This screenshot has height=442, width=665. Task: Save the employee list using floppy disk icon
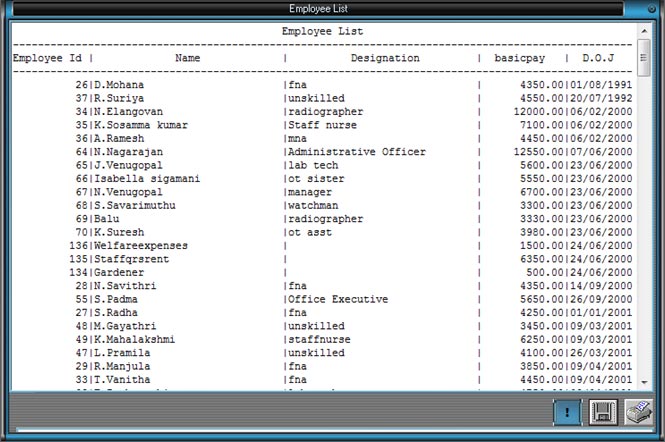[x=603, y=412]
